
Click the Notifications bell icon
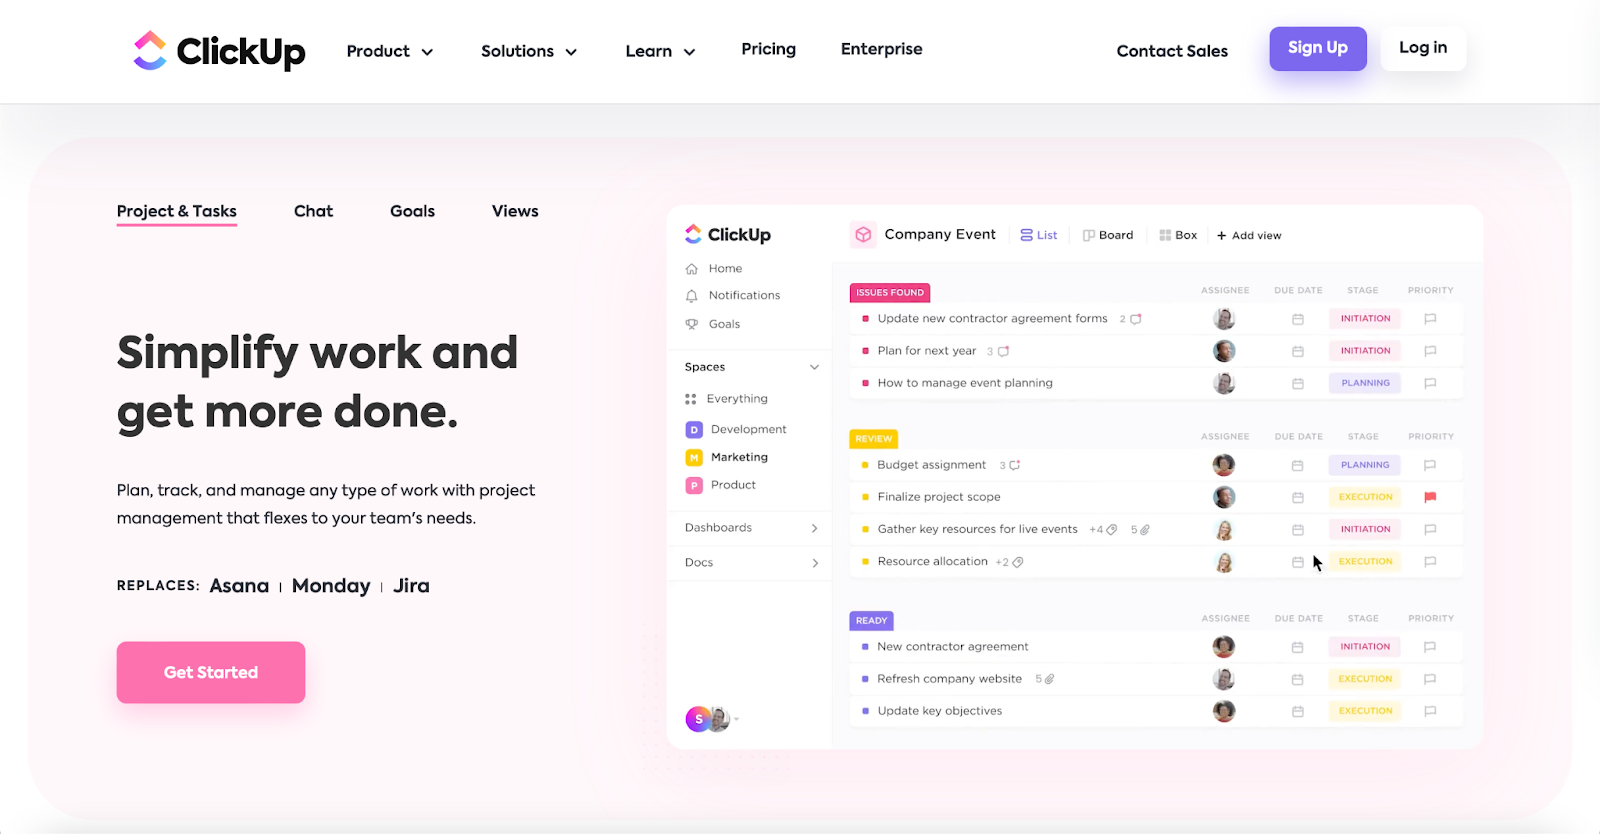click(691, 296)
